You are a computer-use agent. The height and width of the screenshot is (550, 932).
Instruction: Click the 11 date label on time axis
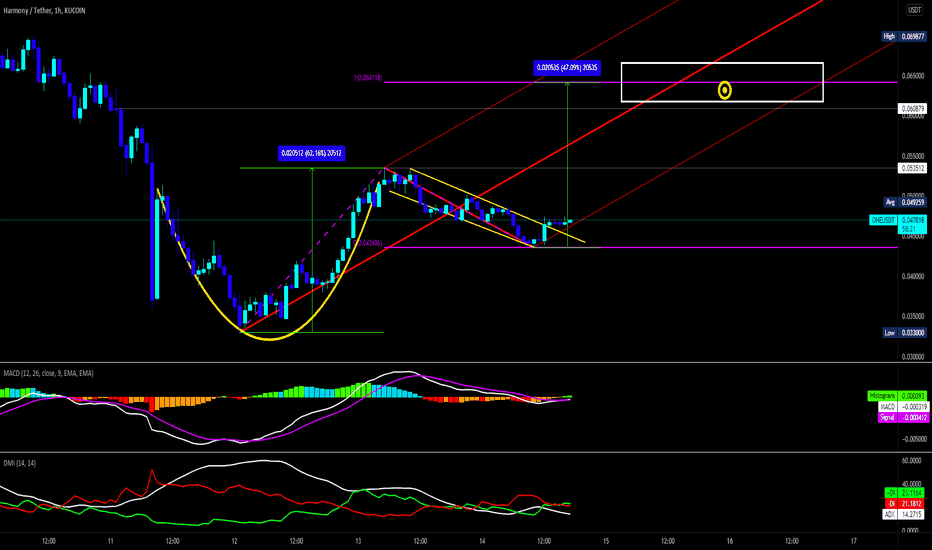coord(111,541)
